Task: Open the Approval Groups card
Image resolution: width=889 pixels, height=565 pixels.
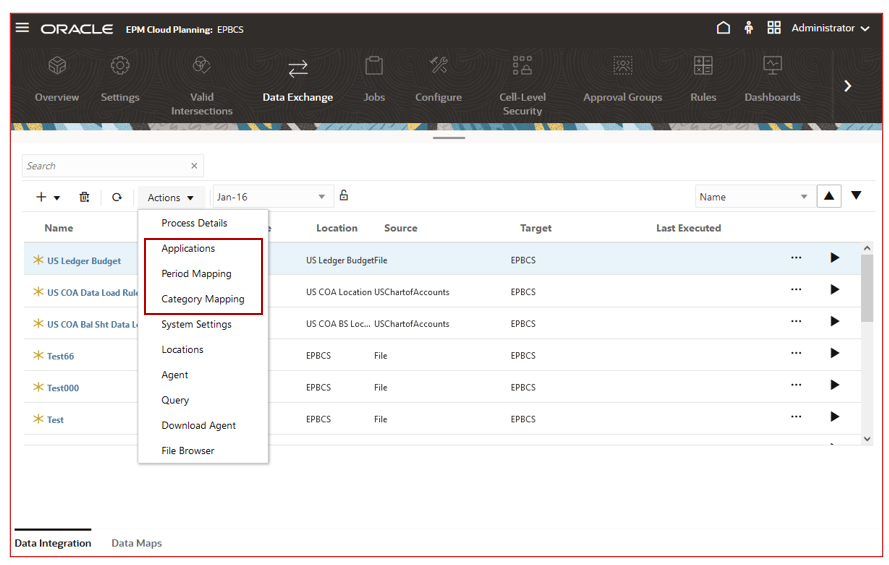Action: pyautogui.click(x=623, y=79)
